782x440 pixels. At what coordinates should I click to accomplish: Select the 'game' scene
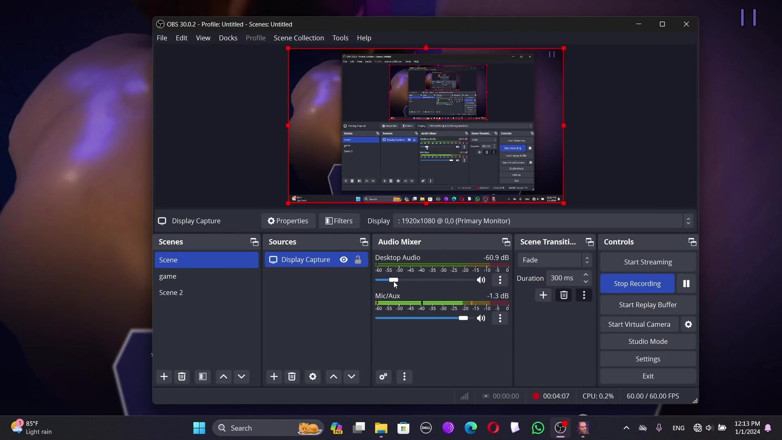[206, 276]
